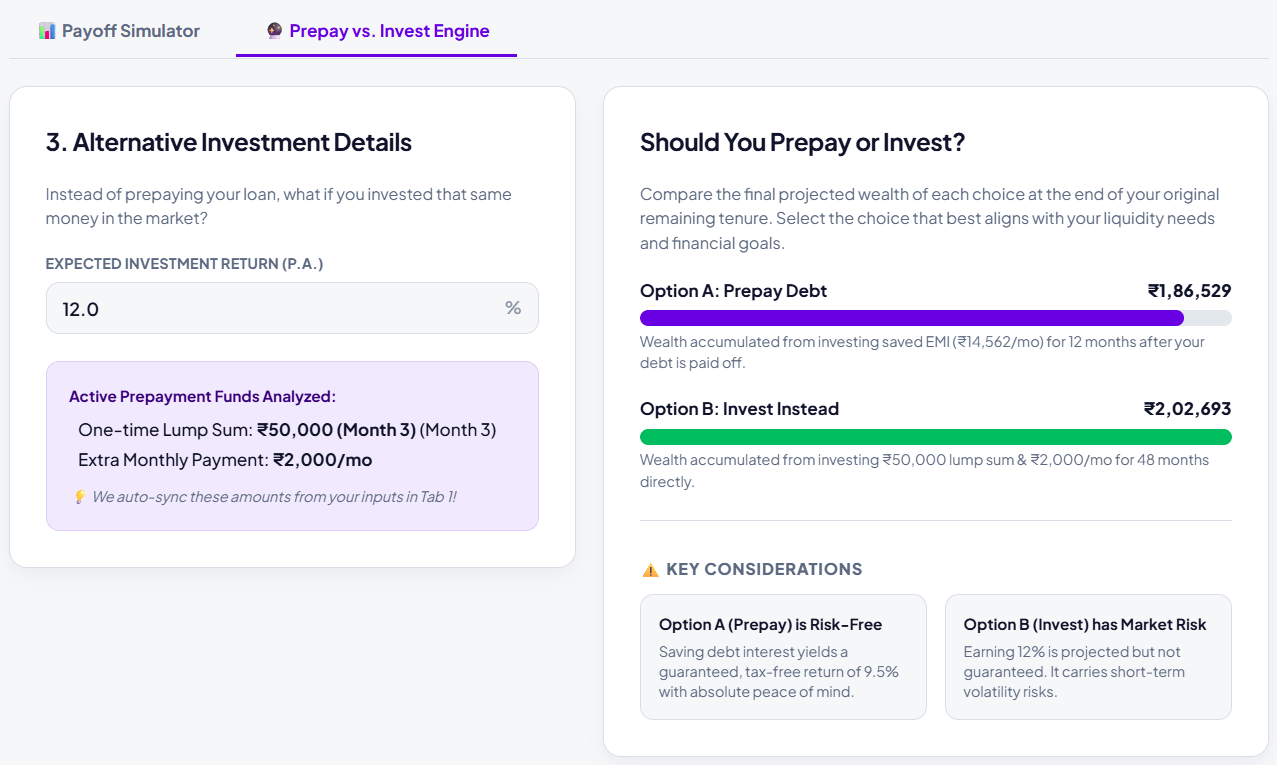This screenshot has width=1277, height=765.
Task: Open the Payoff Simulator tab
Action: 119,31
